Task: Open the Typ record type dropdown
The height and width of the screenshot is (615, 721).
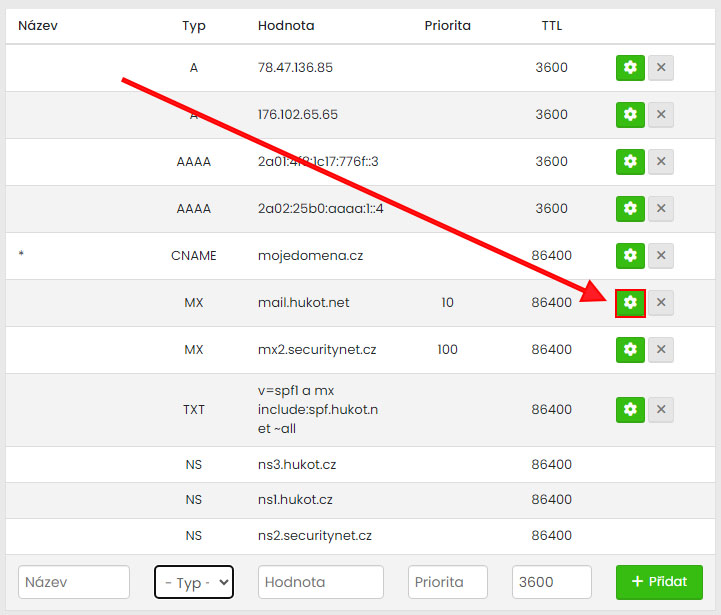Action: coord(194,582)
